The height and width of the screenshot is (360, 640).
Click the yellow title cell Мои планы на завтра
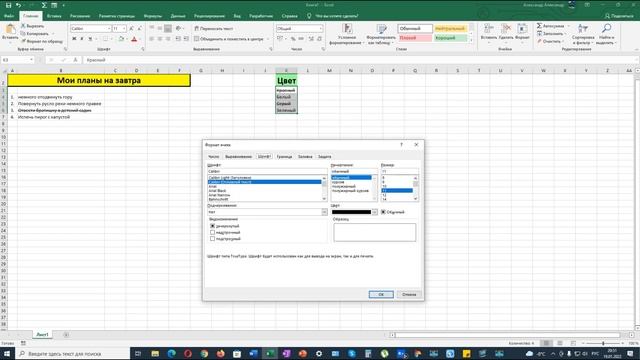[x=99, y=80]
